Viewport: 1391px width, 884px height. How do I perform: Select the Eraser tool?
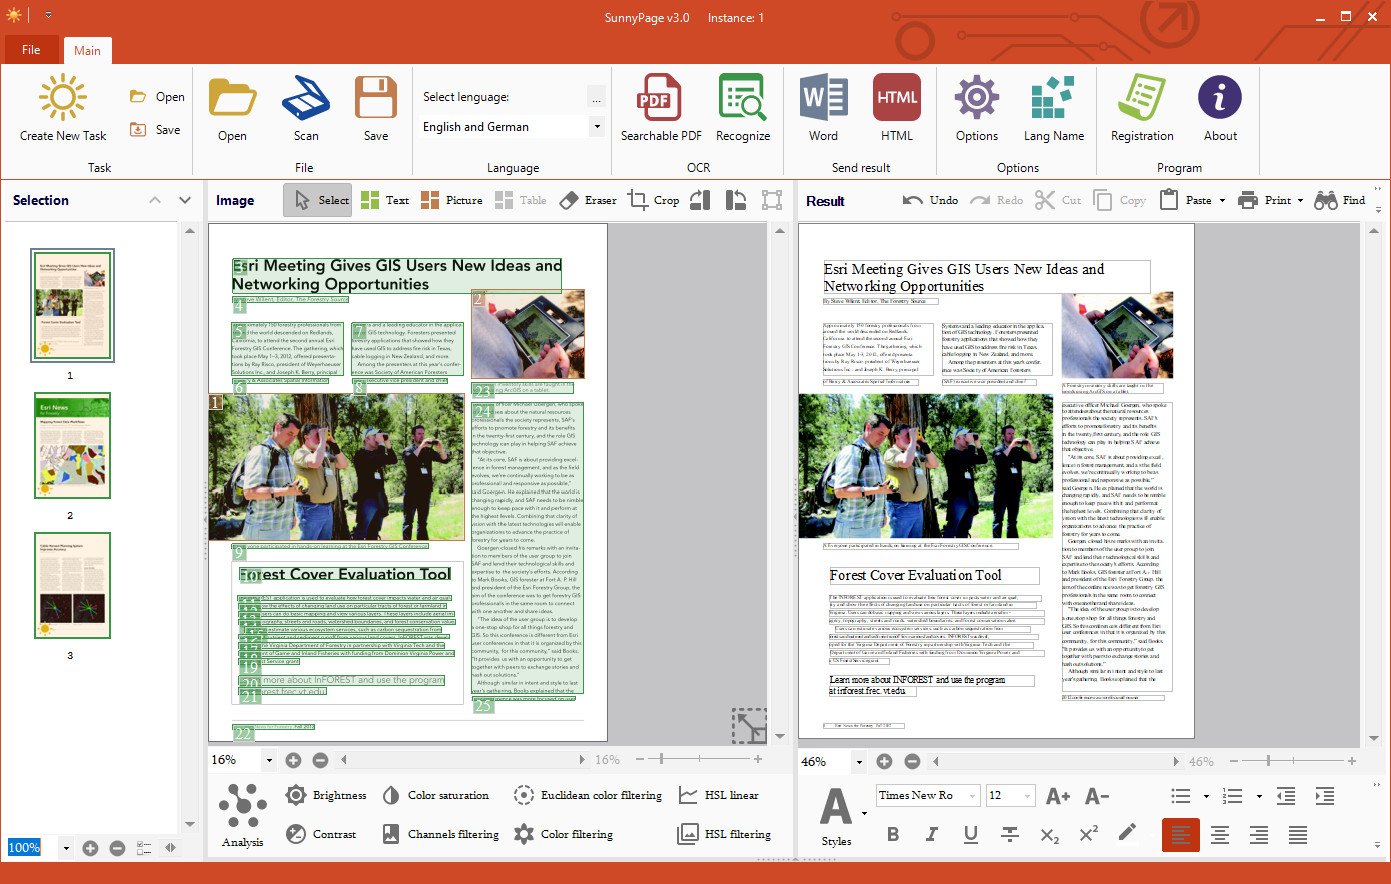tap(588, 200)
